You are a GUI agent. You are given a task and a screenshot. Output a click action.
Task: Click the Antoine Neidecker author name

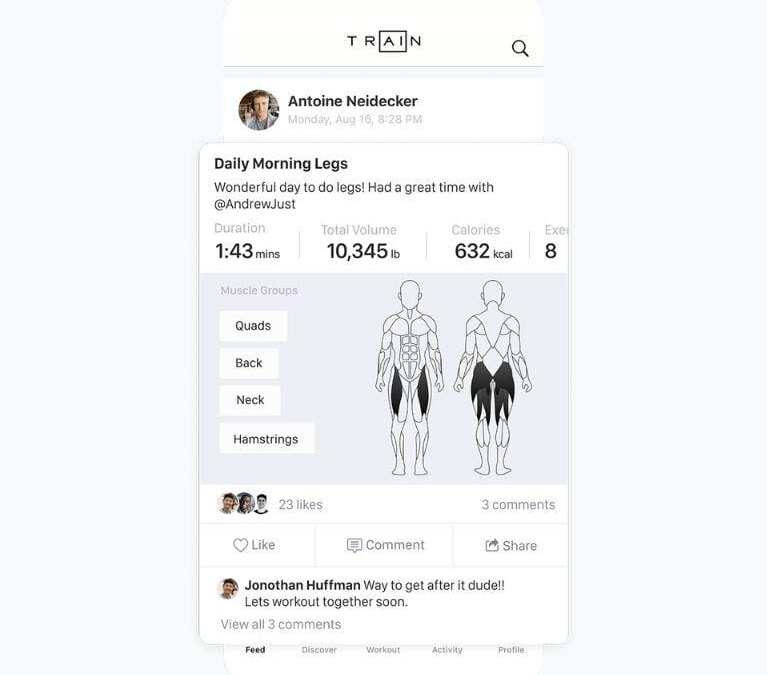pyautogui.click(x=353, y=101)
